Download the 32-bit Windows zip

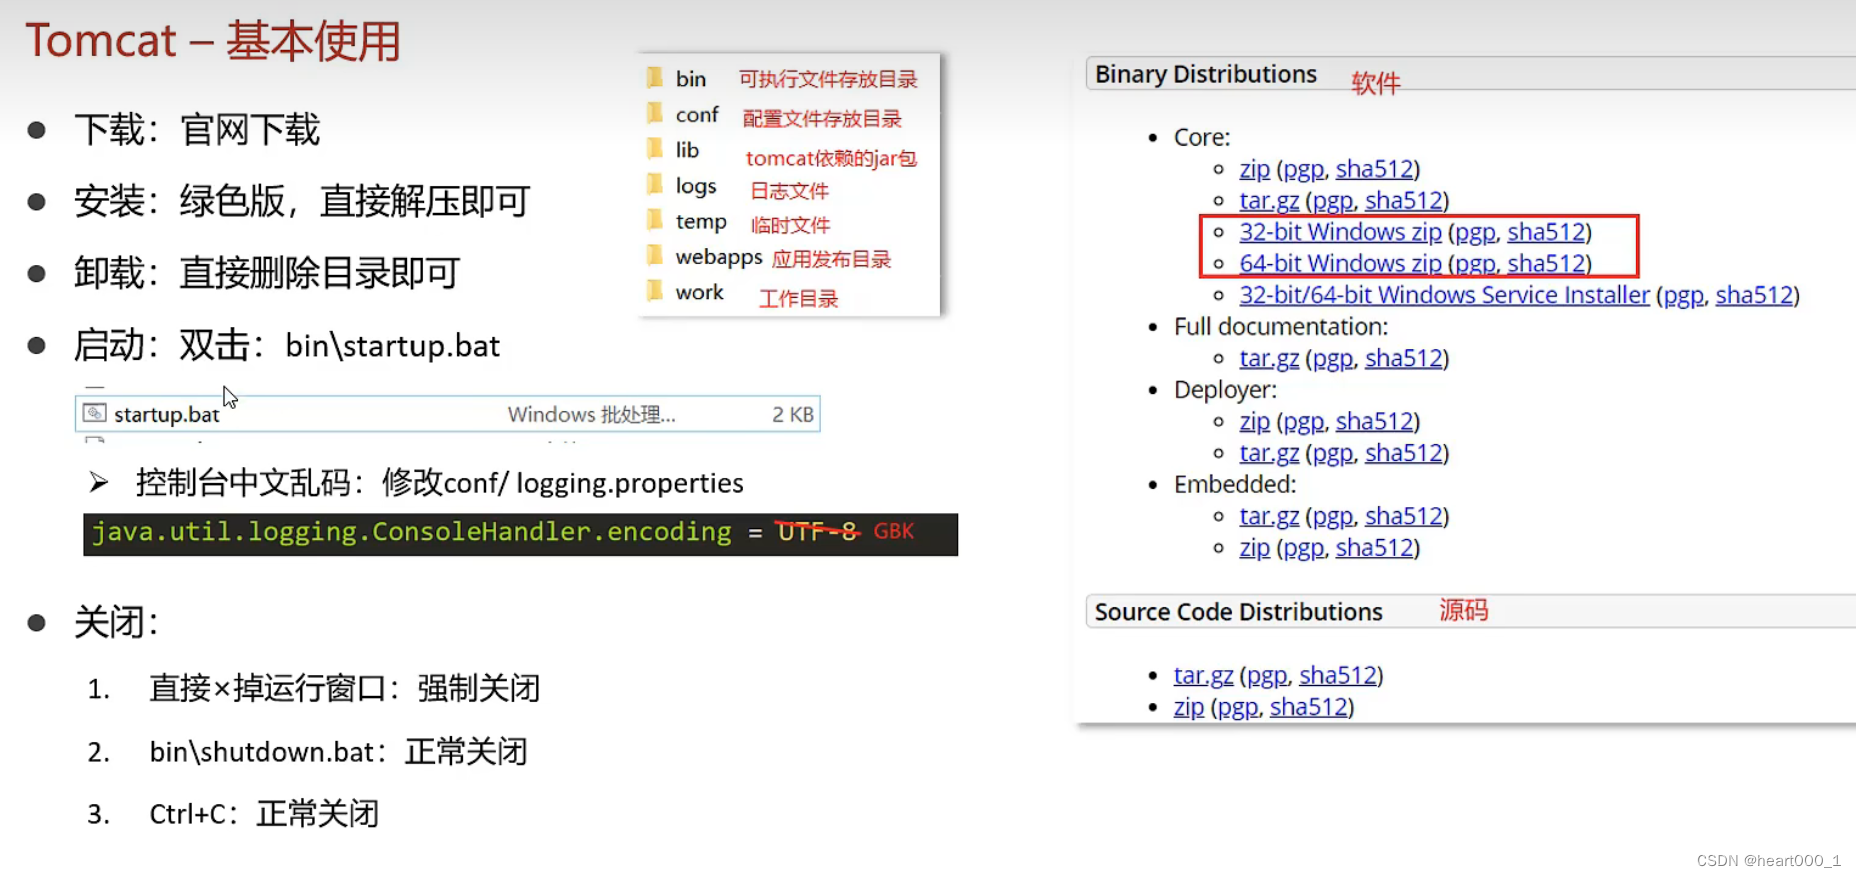click(1340, 232)
